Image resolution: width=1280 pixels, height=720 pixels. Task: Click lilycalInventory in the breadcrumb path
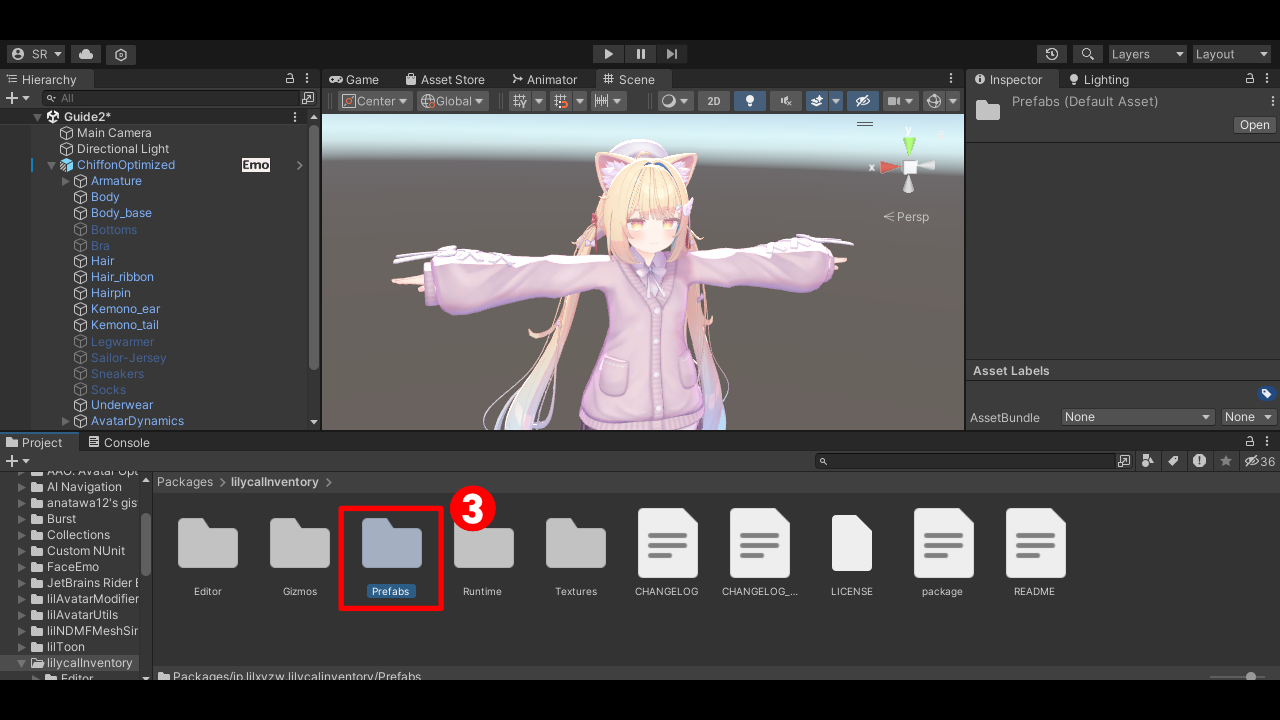coord(274,482)
